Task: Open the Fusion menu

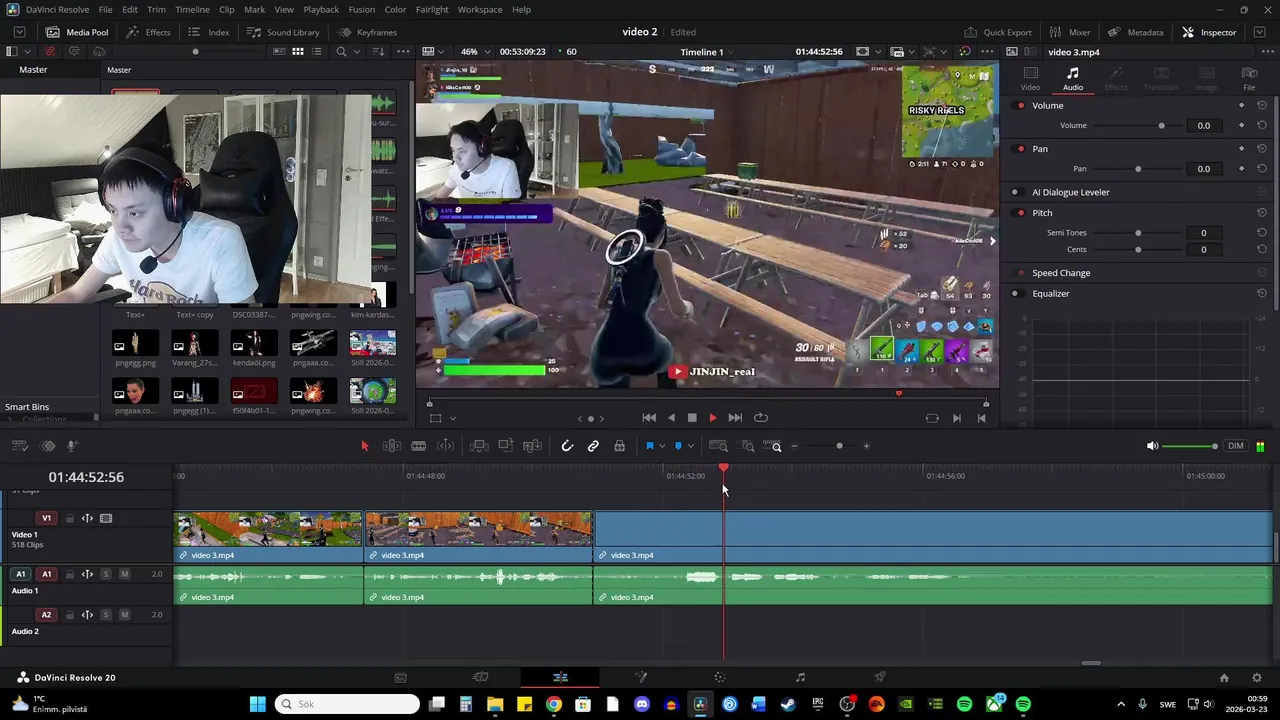Action: point(362,9)
